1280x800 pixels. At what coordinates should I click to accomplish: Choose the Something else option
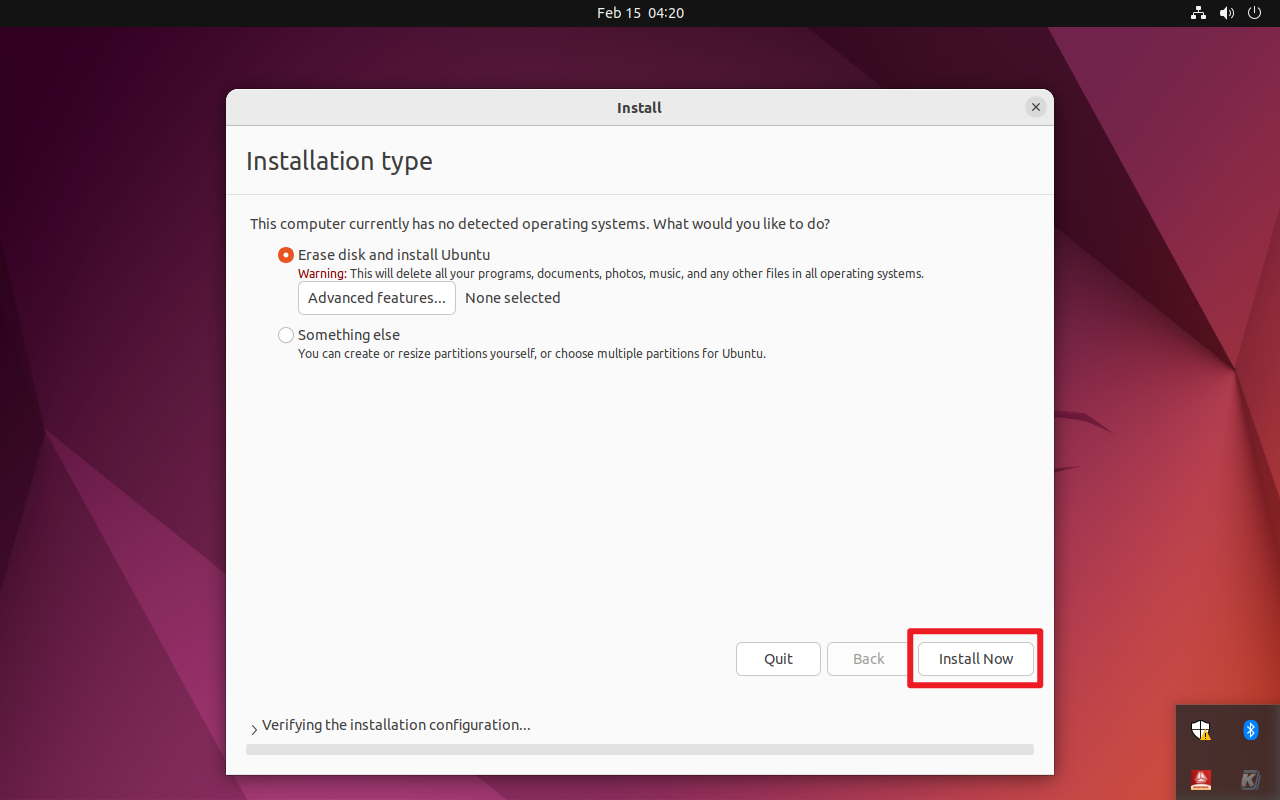[286, 335]
